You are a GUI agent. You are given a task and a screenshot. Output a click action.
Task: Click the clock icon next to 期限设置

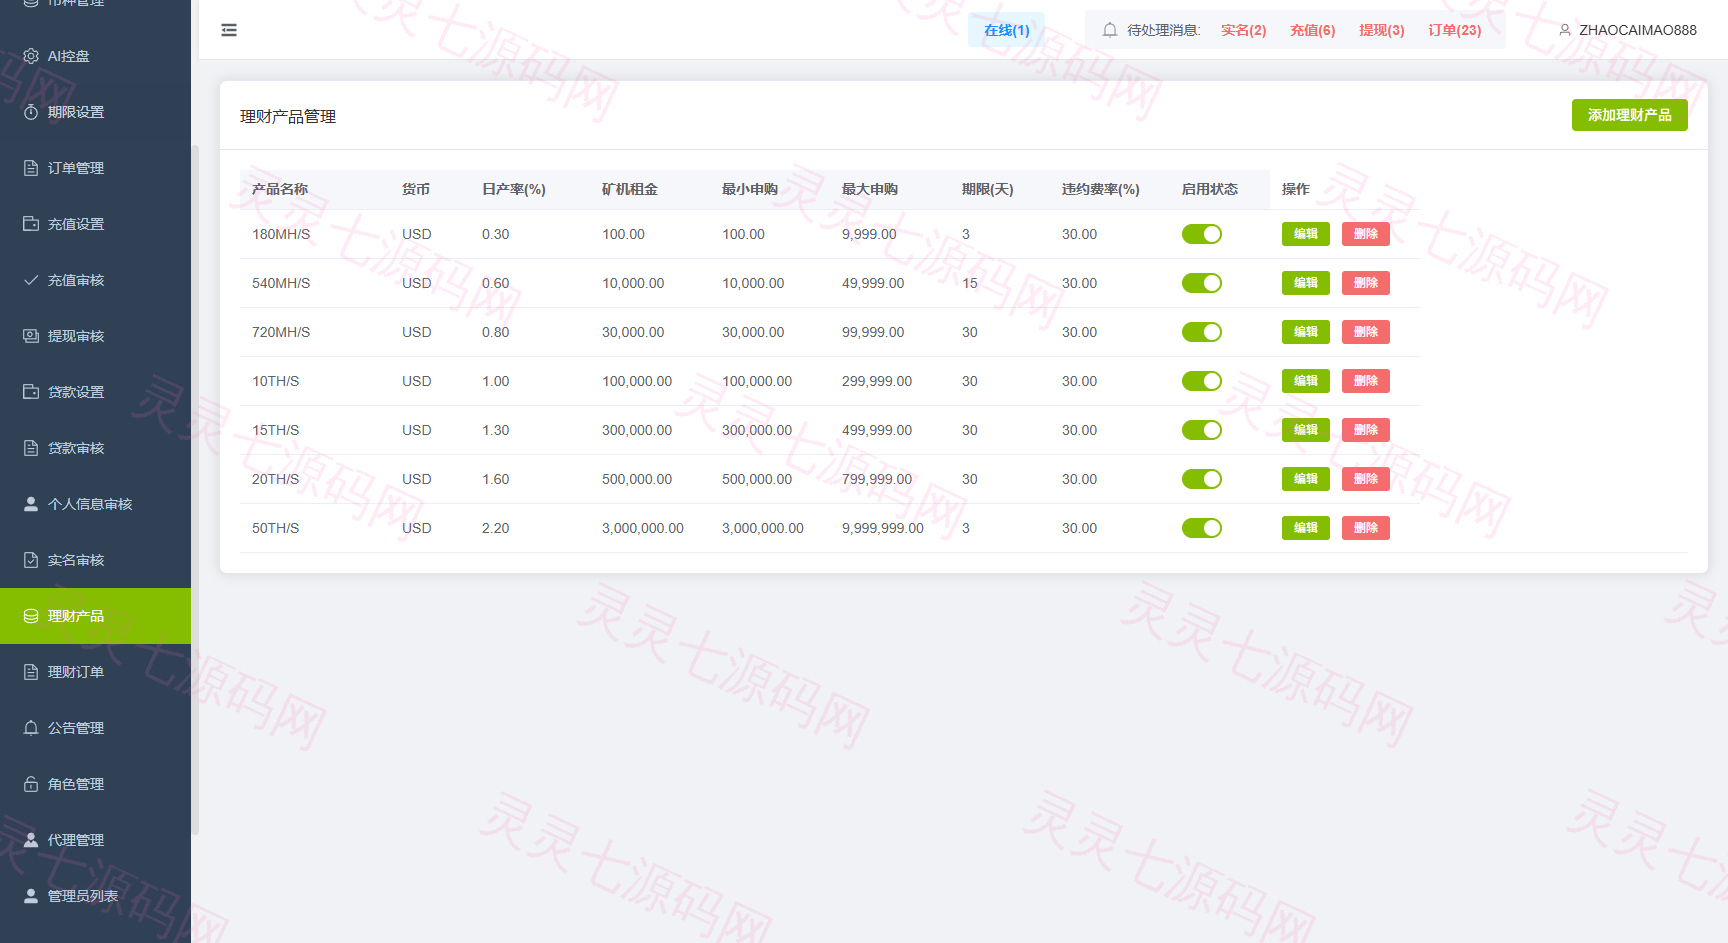(x=31, y=112)
